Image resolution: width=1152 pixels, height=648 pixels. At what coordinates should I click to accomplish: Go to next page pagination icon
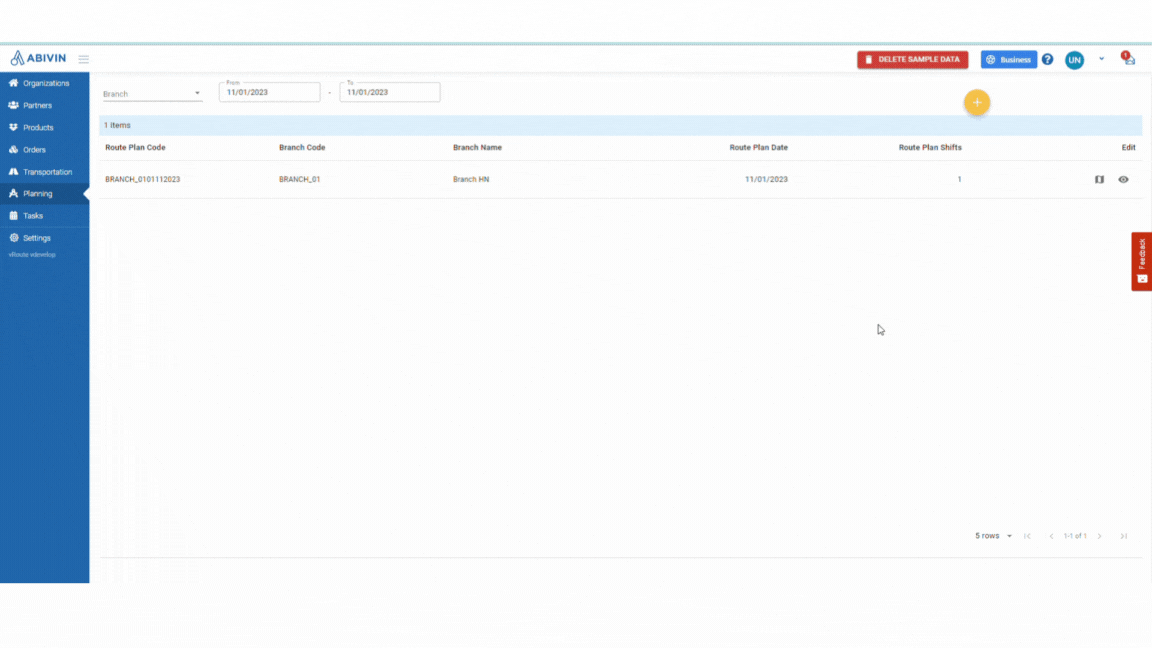(1100, 536)
